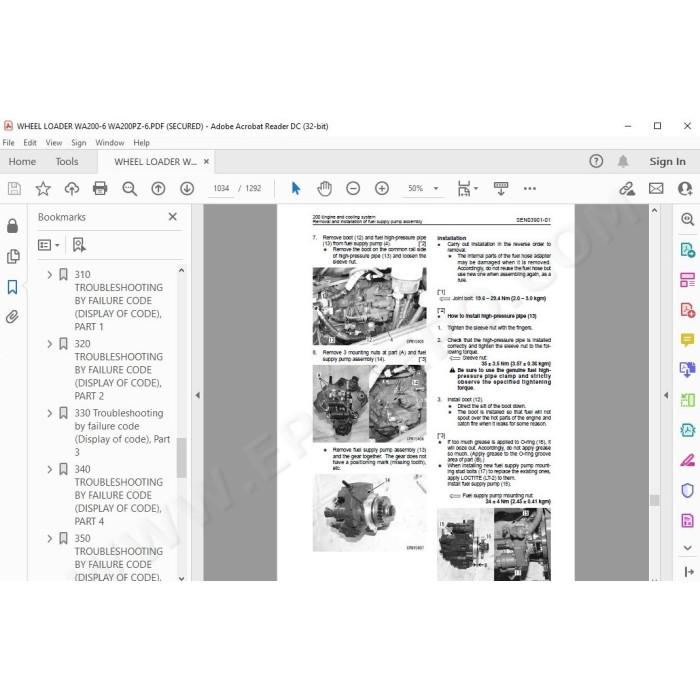Open the File menu
The image size is (700, 700).
pos(8,143)
